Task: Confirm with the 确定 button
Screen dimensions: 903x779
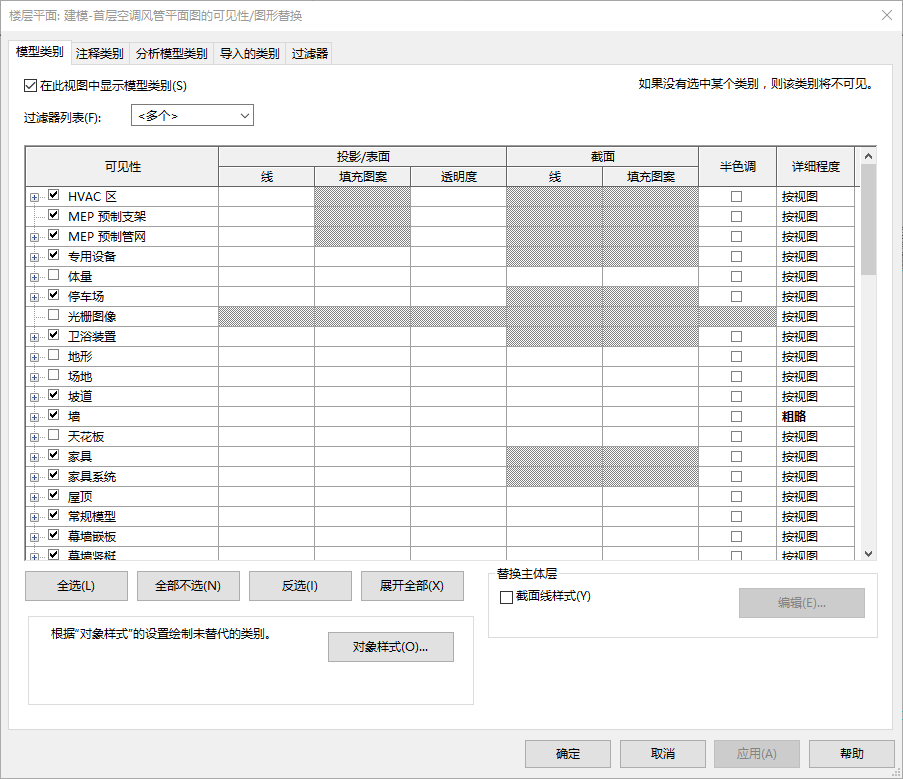Action: tap(568, 754)
